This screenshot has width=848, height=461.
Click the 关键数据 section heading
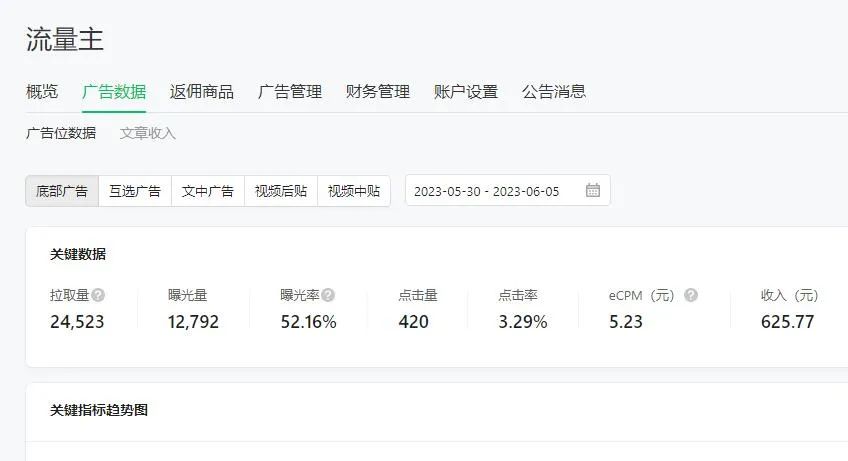[78, 254]
